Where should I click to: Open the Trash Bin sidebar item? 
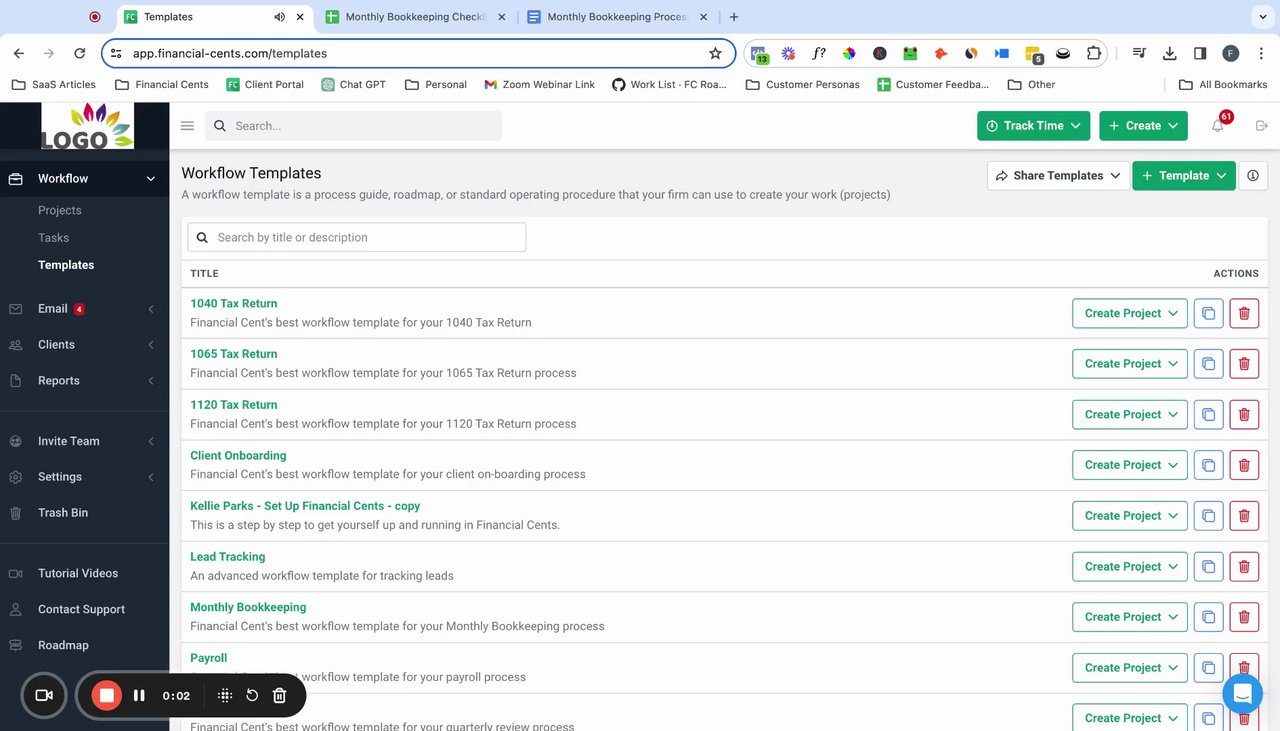pyautogui.click(x=63, y=513)
